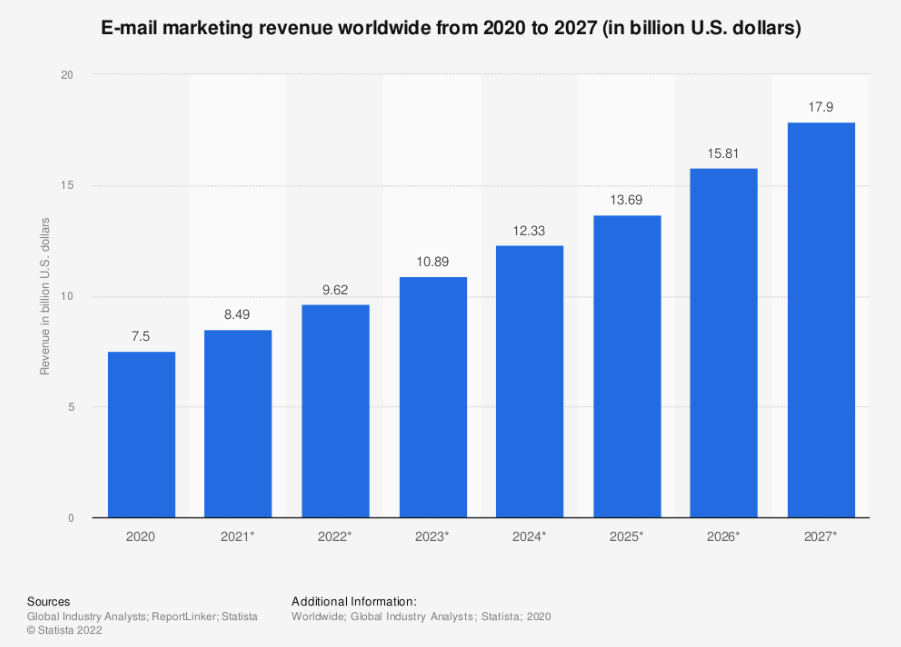The height and width of the screenshot is (647, 901).
Task: Click the 17.9 value label
Action: click(821, 107)
